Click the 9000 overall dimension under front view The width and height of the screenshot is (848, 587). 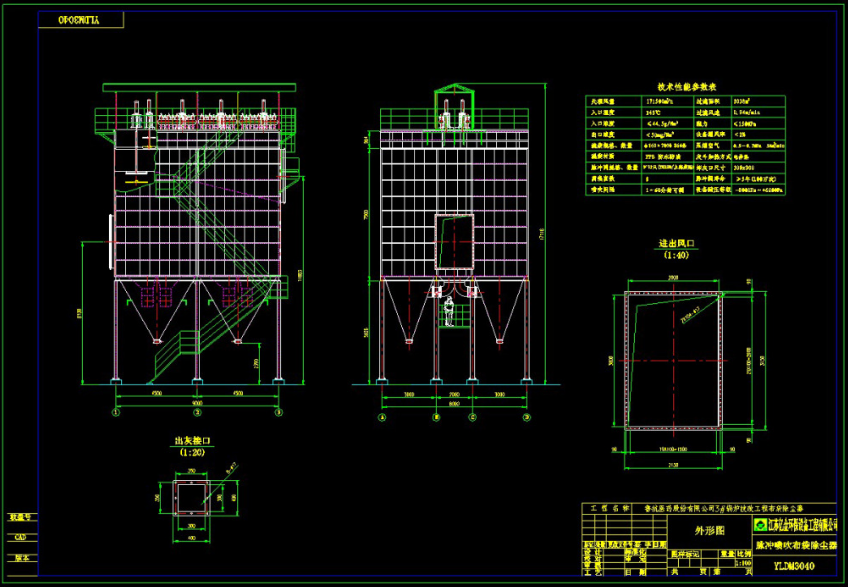click(x=197, y=404)
